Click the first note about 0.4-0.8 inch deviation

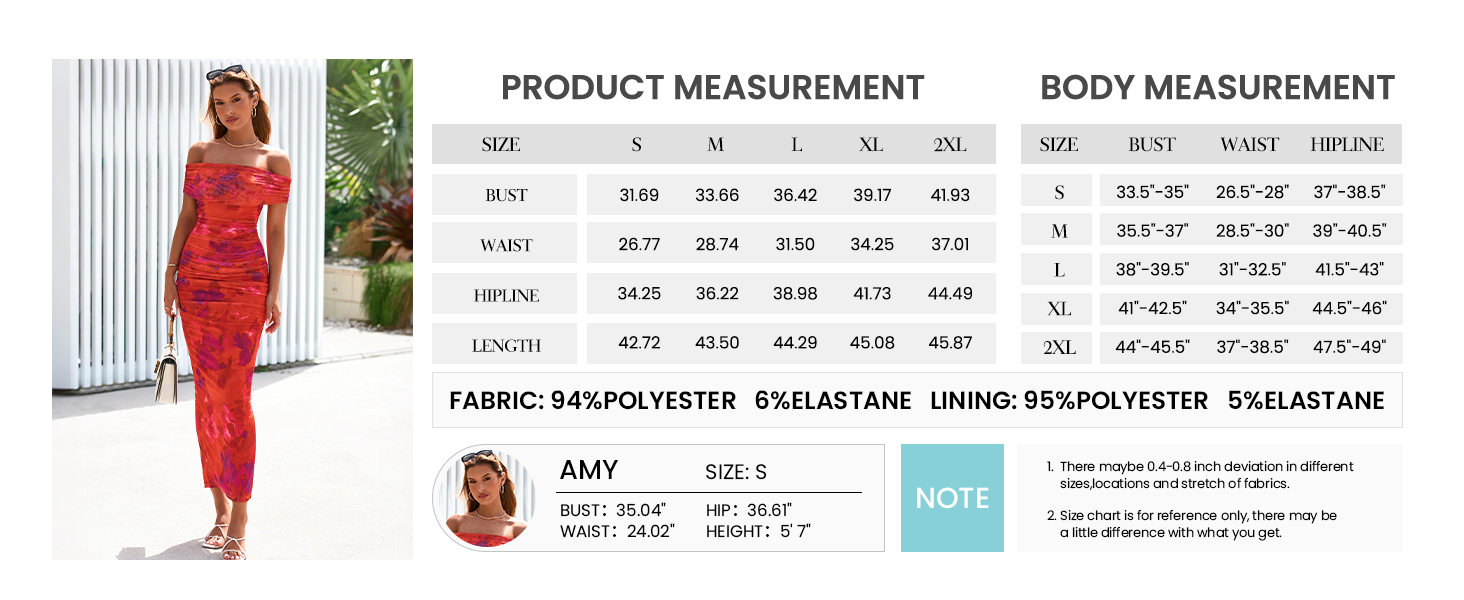[x=1205, y=475]
